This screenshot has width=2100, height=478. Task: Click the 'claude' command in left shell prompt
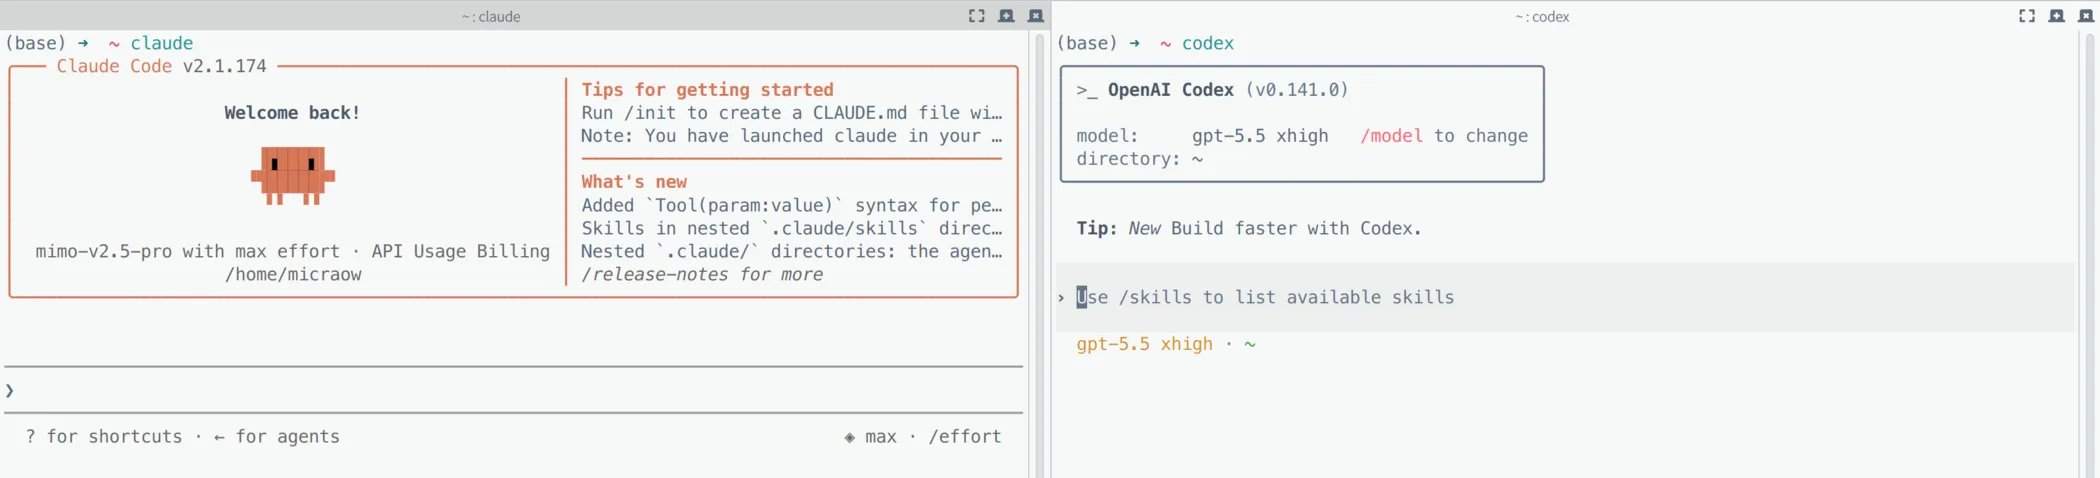(x=161, y=43)
